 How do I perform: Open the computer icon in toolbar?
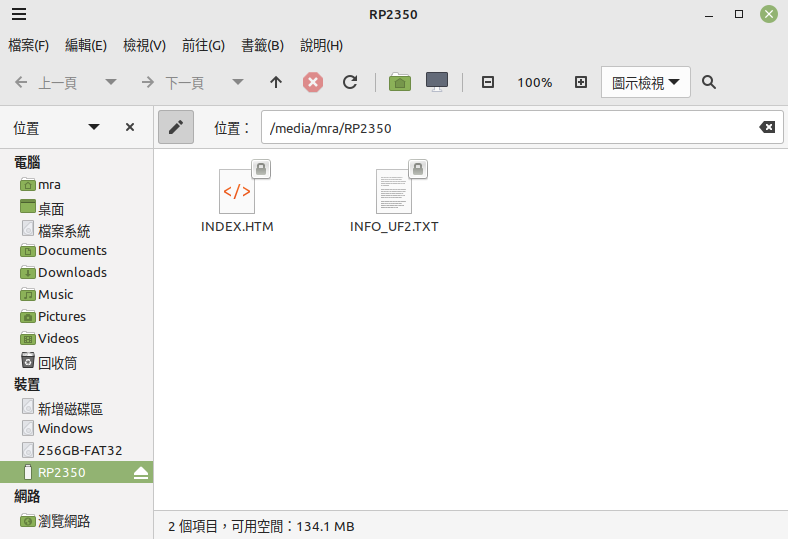[x=437, y=81]
